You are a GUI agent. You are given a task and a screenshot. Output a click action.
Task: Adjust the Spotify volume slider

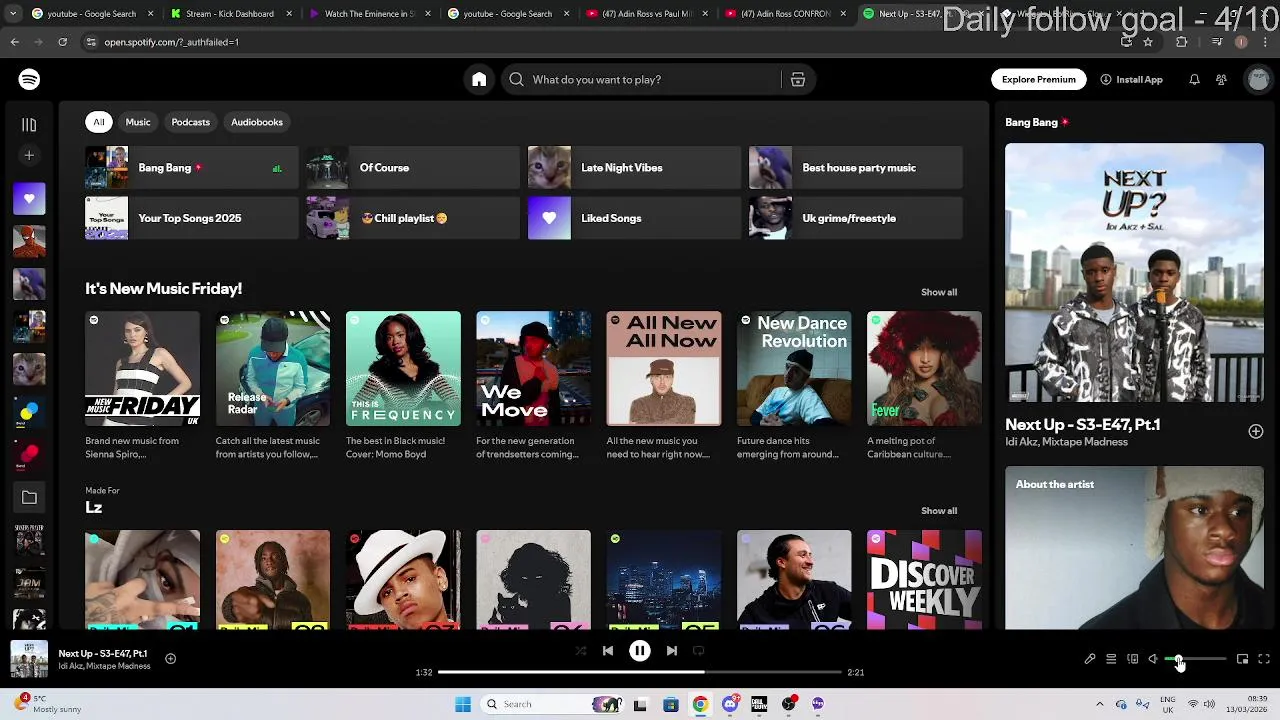pyautogui.click(x=1195, y=659)
